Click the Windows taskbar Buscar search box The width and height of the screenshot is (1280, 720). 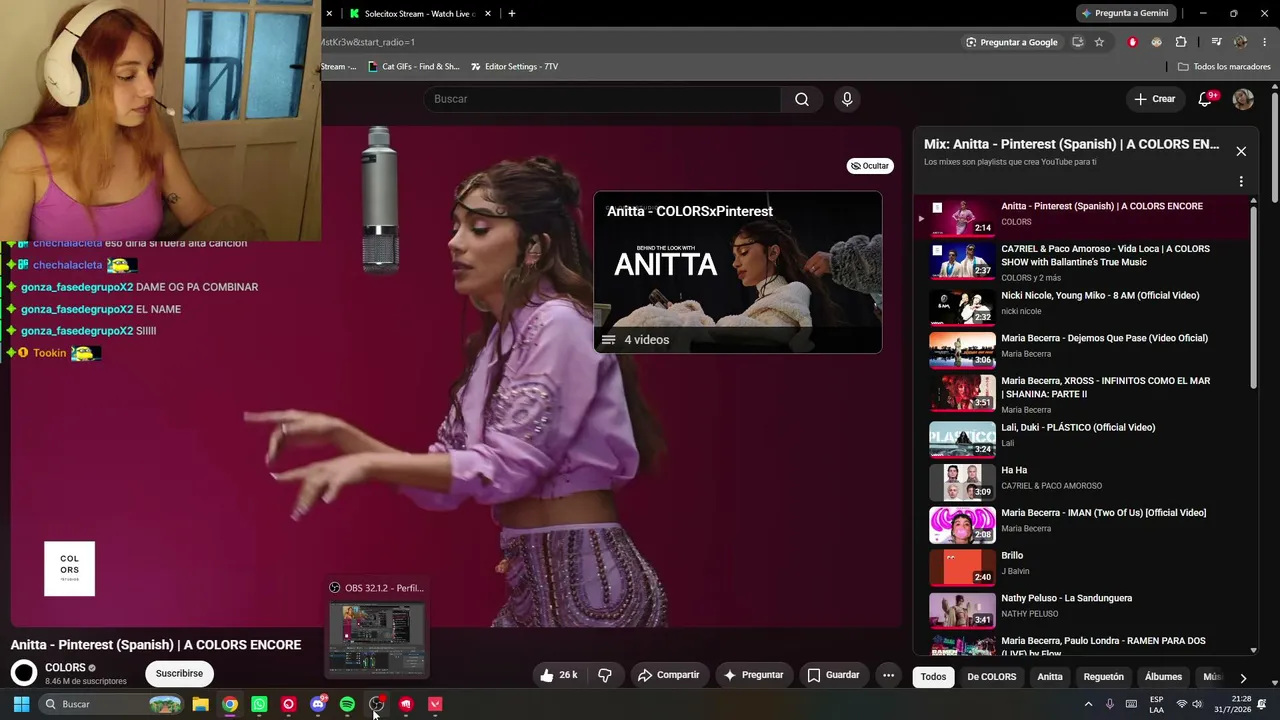point(112,704)
